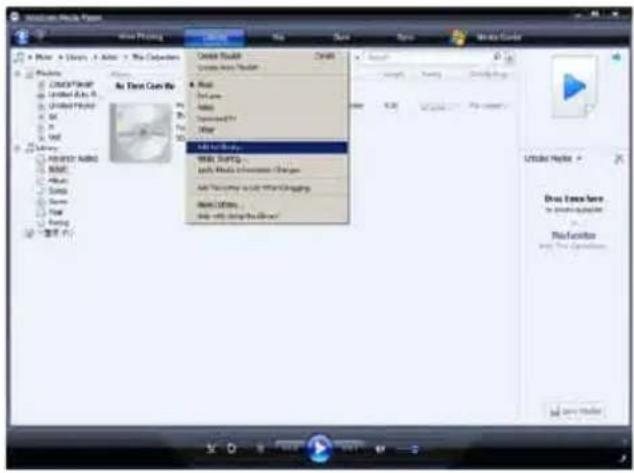Select Songs in Library tree

(x=58, y=191)
